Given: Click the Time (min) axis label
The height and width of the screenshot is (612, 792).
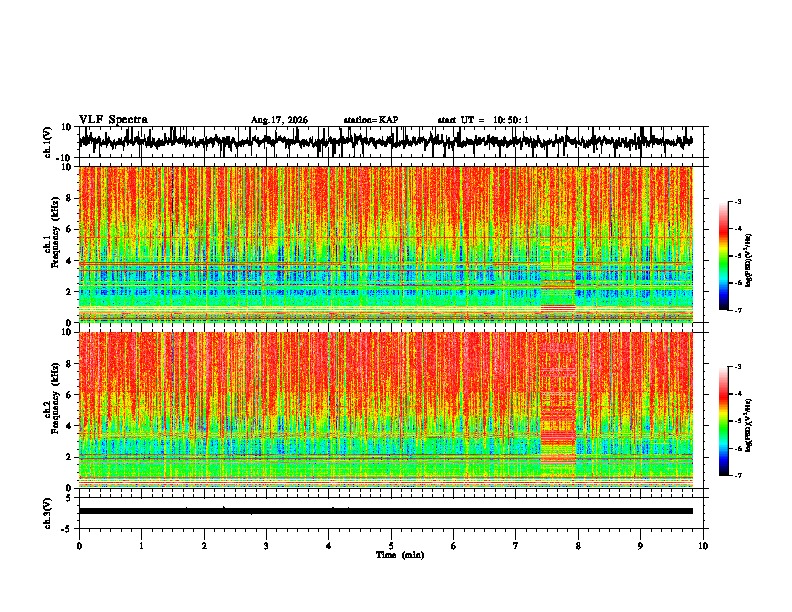Looking at the screenshot, I should [400, 555].
